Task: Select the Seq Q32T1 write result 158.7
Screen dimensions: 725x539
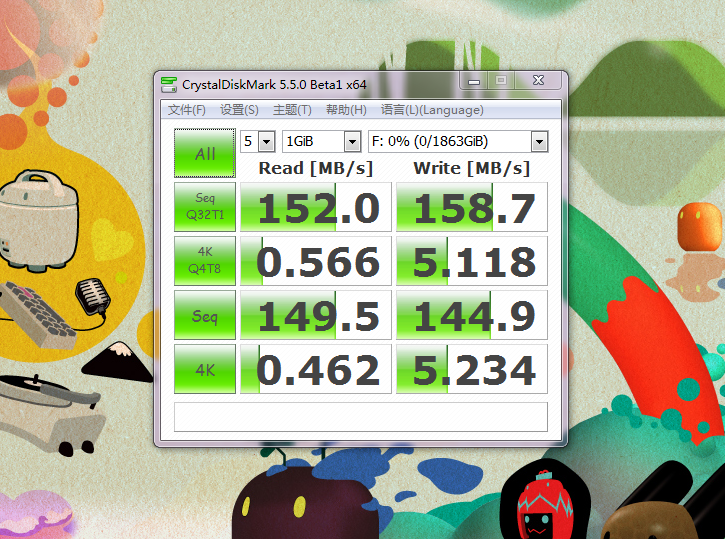Action: click(x=472, y=207)
